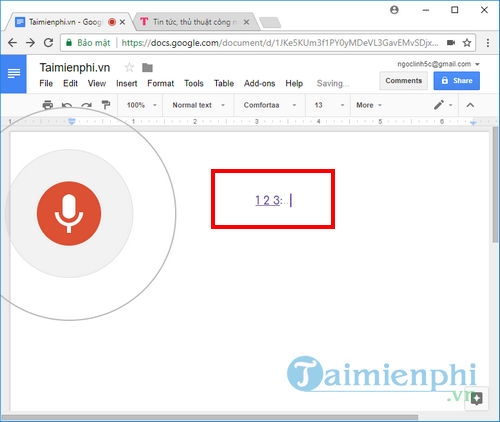Click the tab recording indicator dot

112,22
